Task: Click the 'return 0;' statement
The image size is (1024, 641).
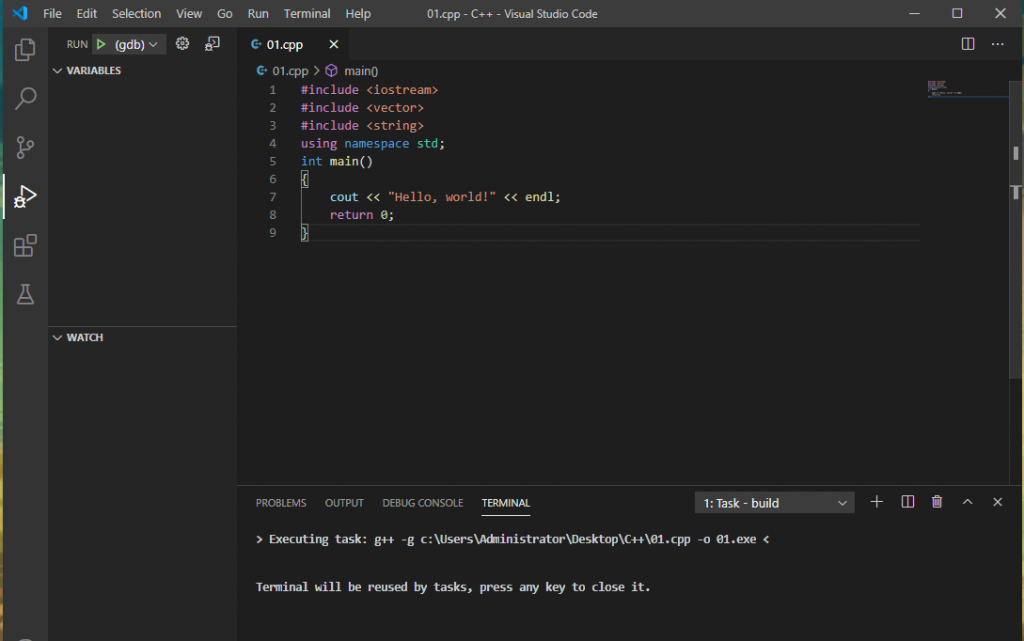Action: point(362,215)
